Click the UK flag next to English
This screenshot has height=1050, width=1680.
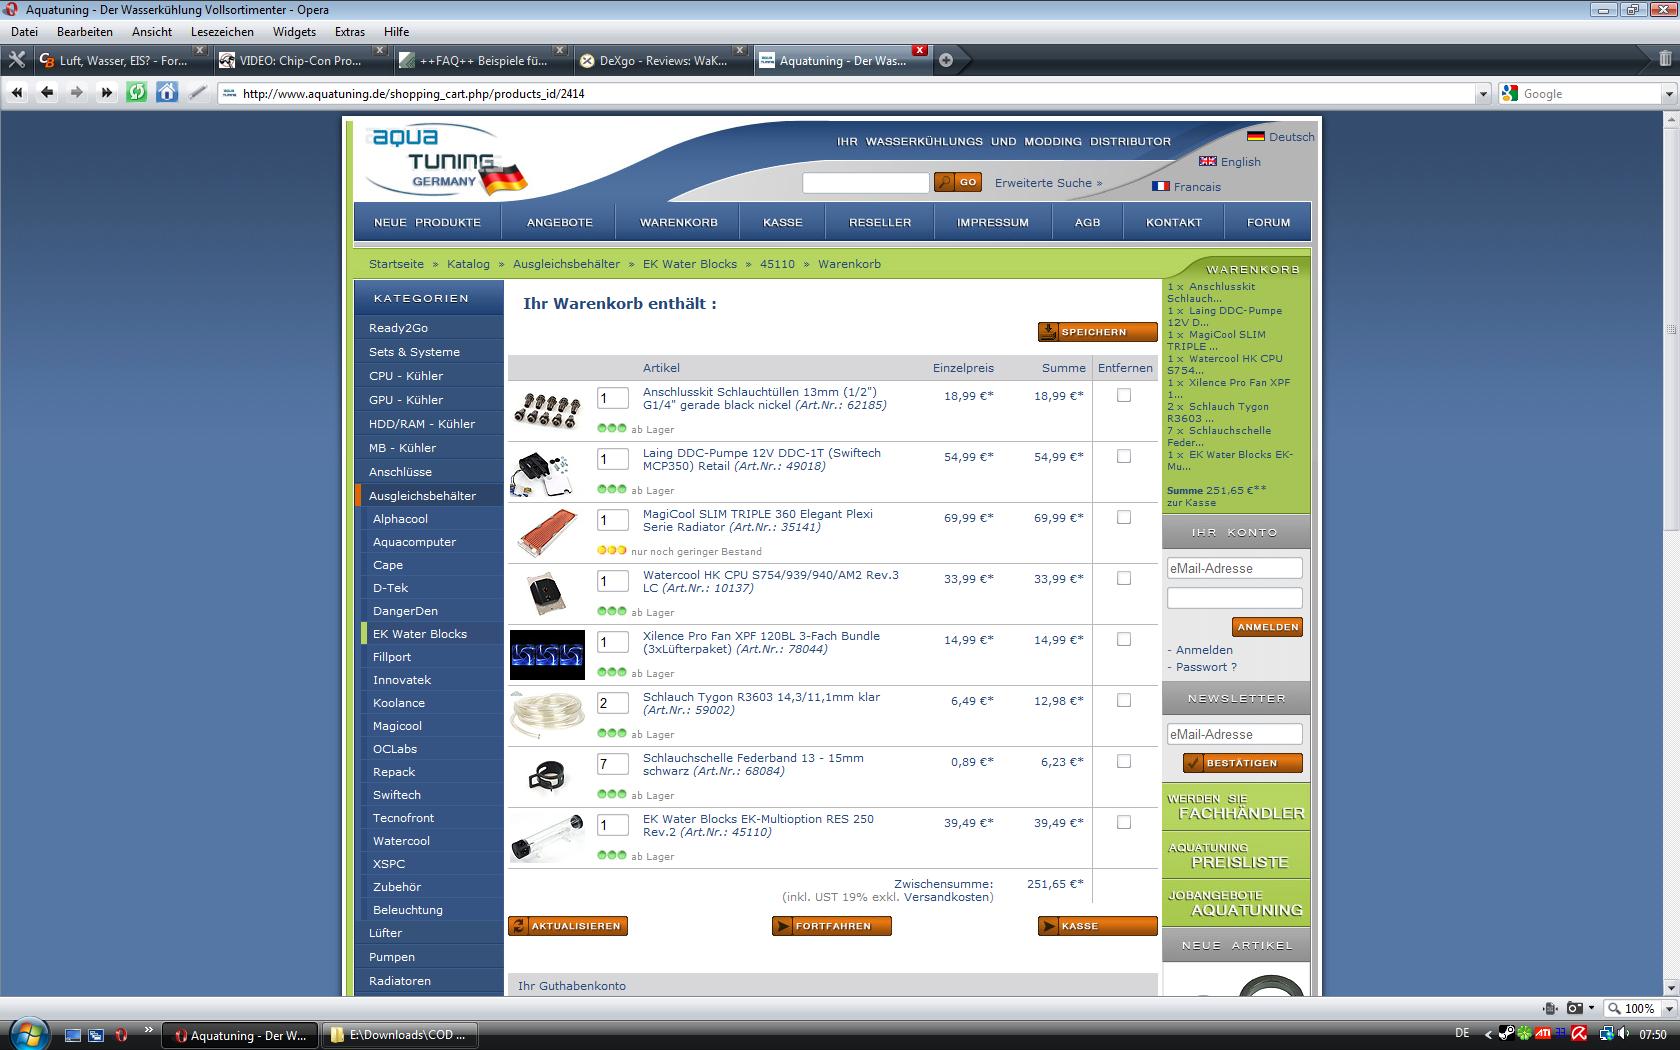click(x=1208, y=161)
